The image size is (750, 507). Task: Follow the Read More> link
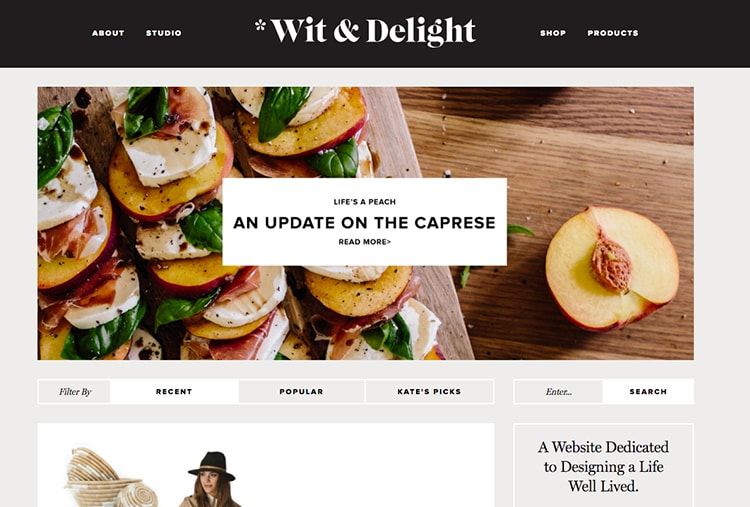tap(364, 242)
